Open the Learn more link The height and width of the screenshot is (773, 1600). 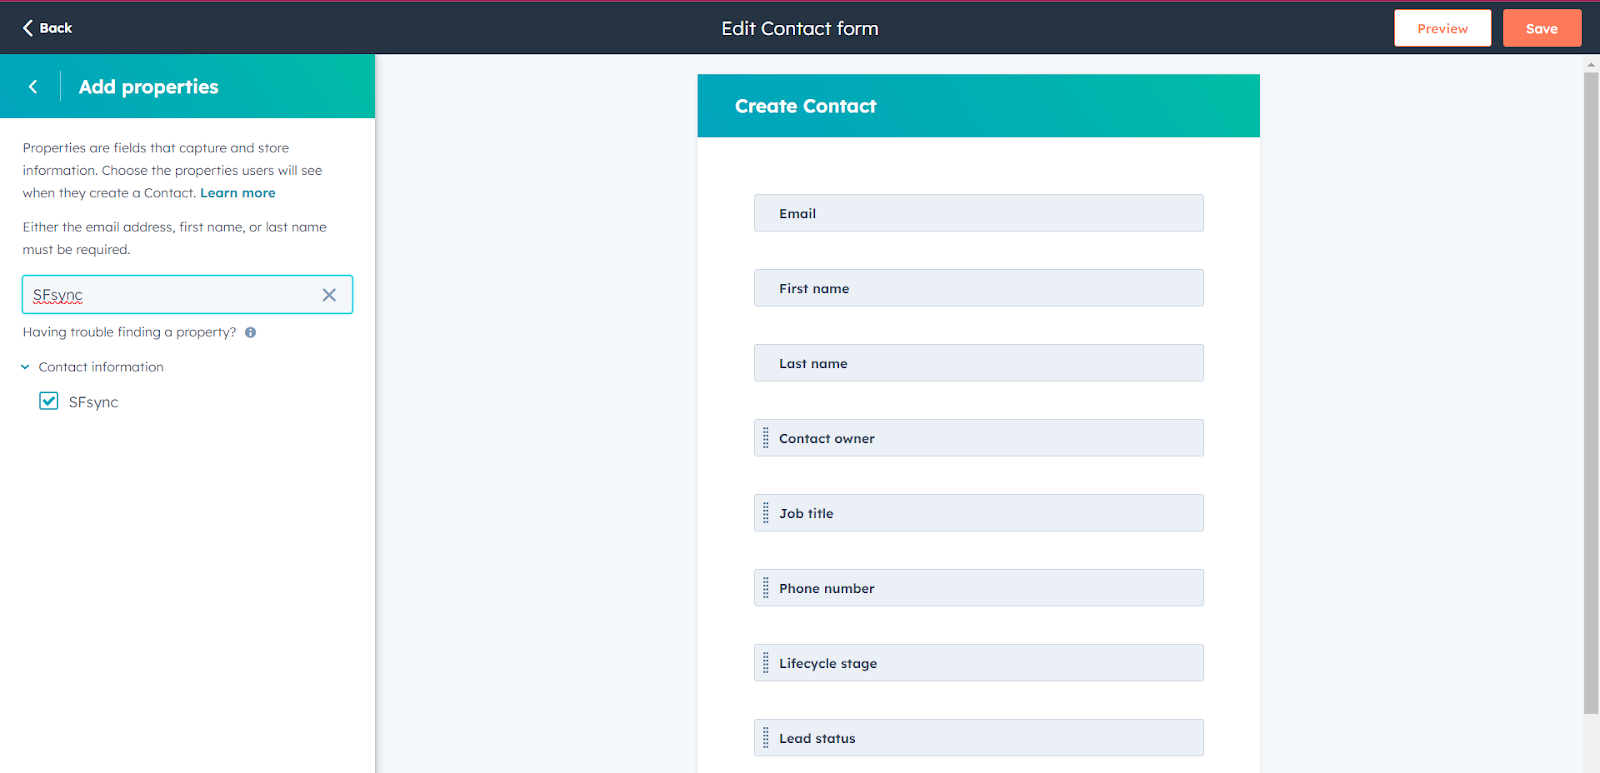237,192
